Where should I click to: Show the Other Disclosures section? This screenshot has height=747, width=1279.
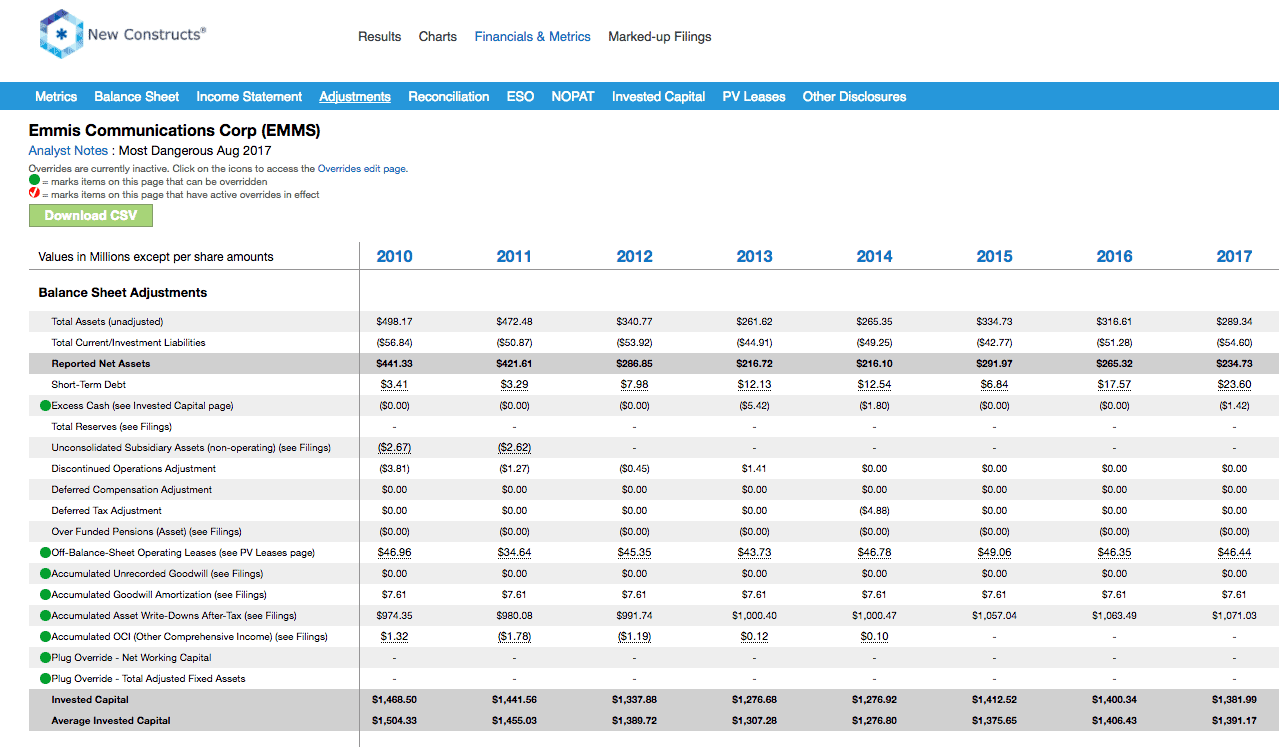855,97
